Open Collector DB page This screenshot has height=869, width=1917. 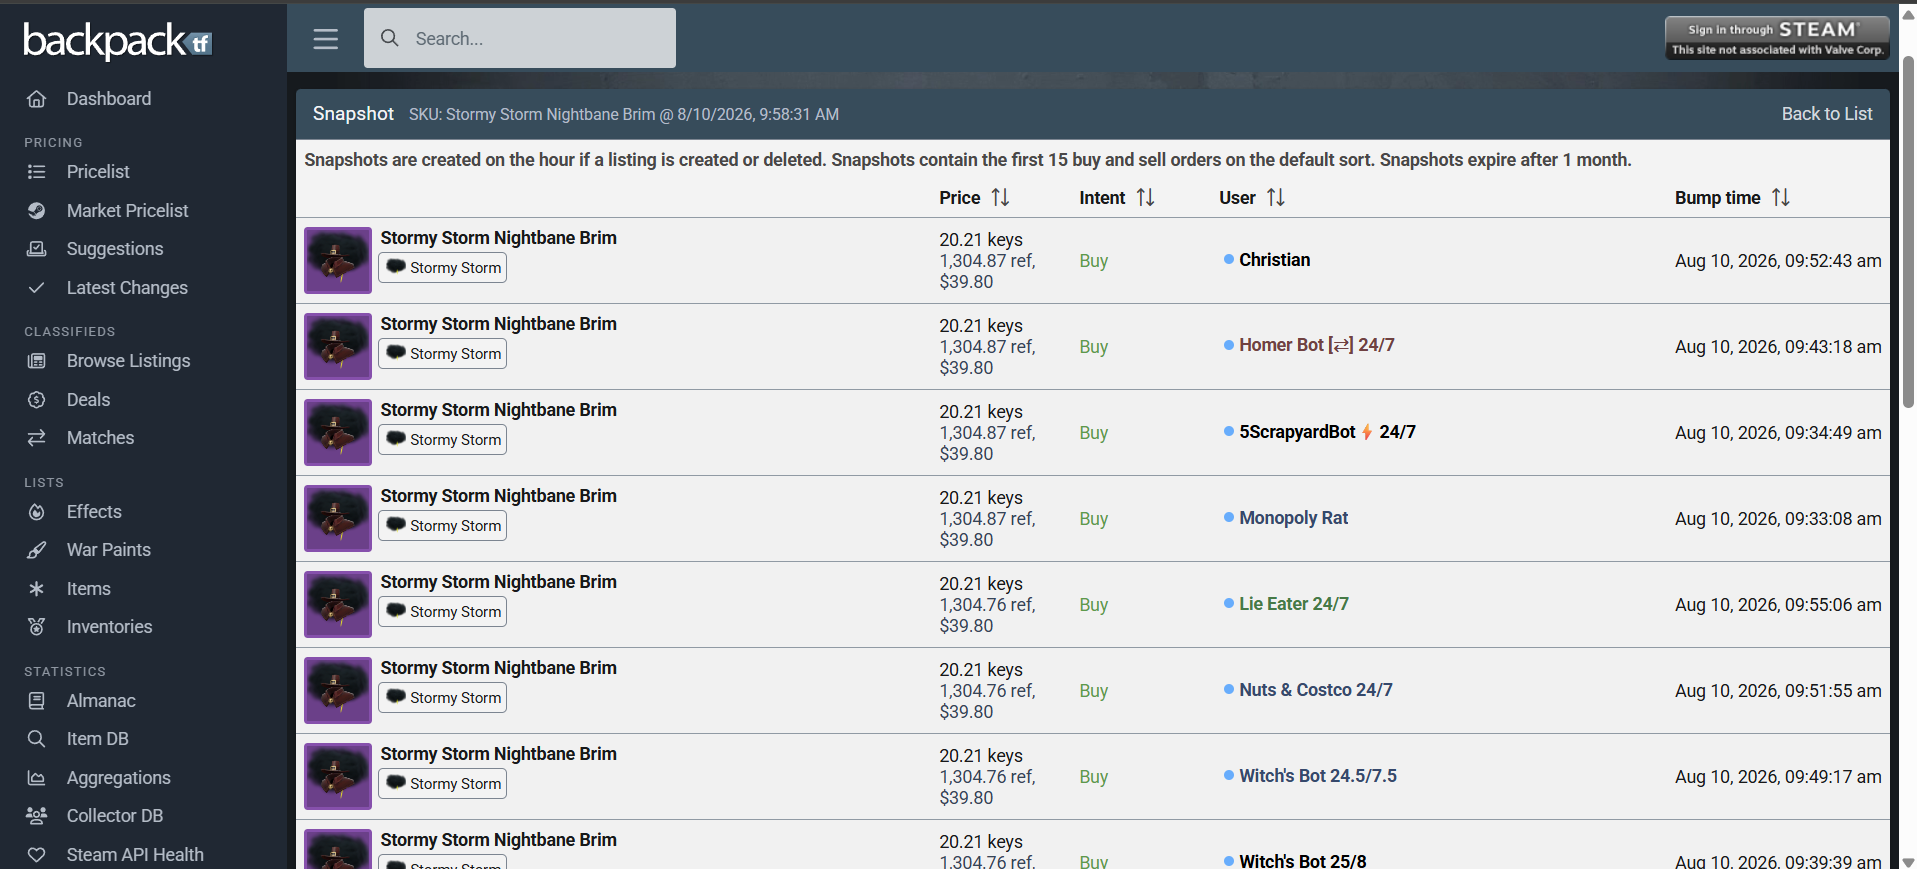(x=115, y=816)
